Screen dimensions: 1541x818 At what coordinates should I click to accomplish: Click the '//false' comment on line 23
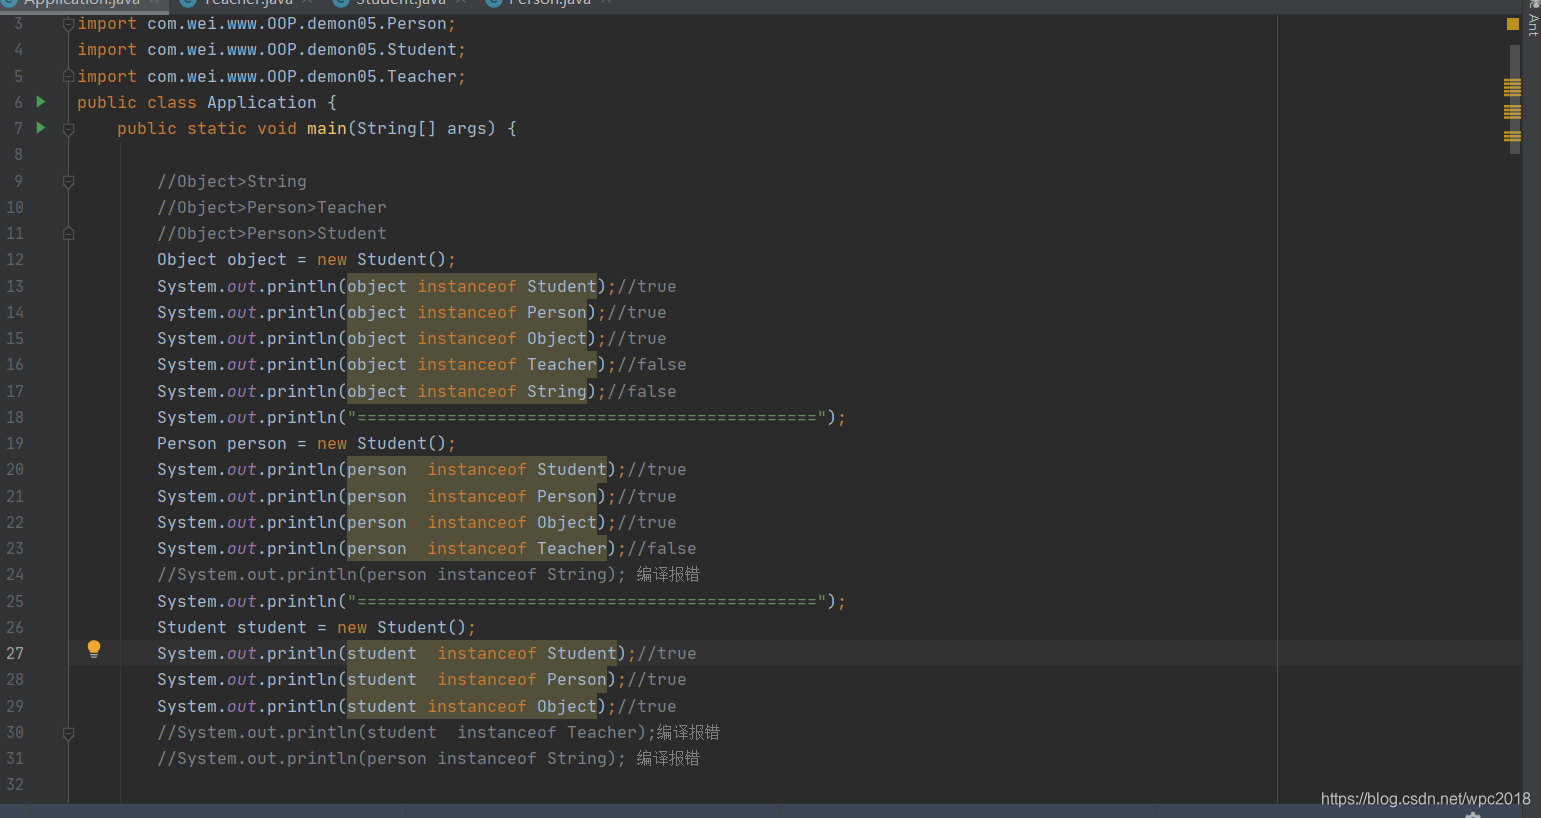(662, 549)
